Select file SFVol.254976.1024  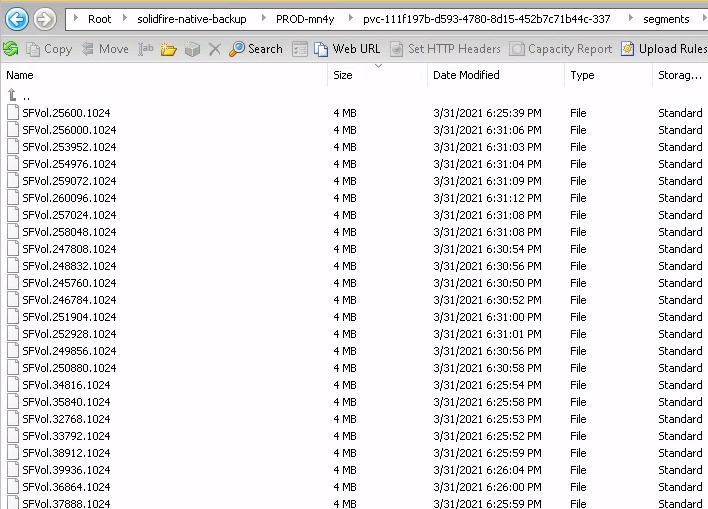69,164
